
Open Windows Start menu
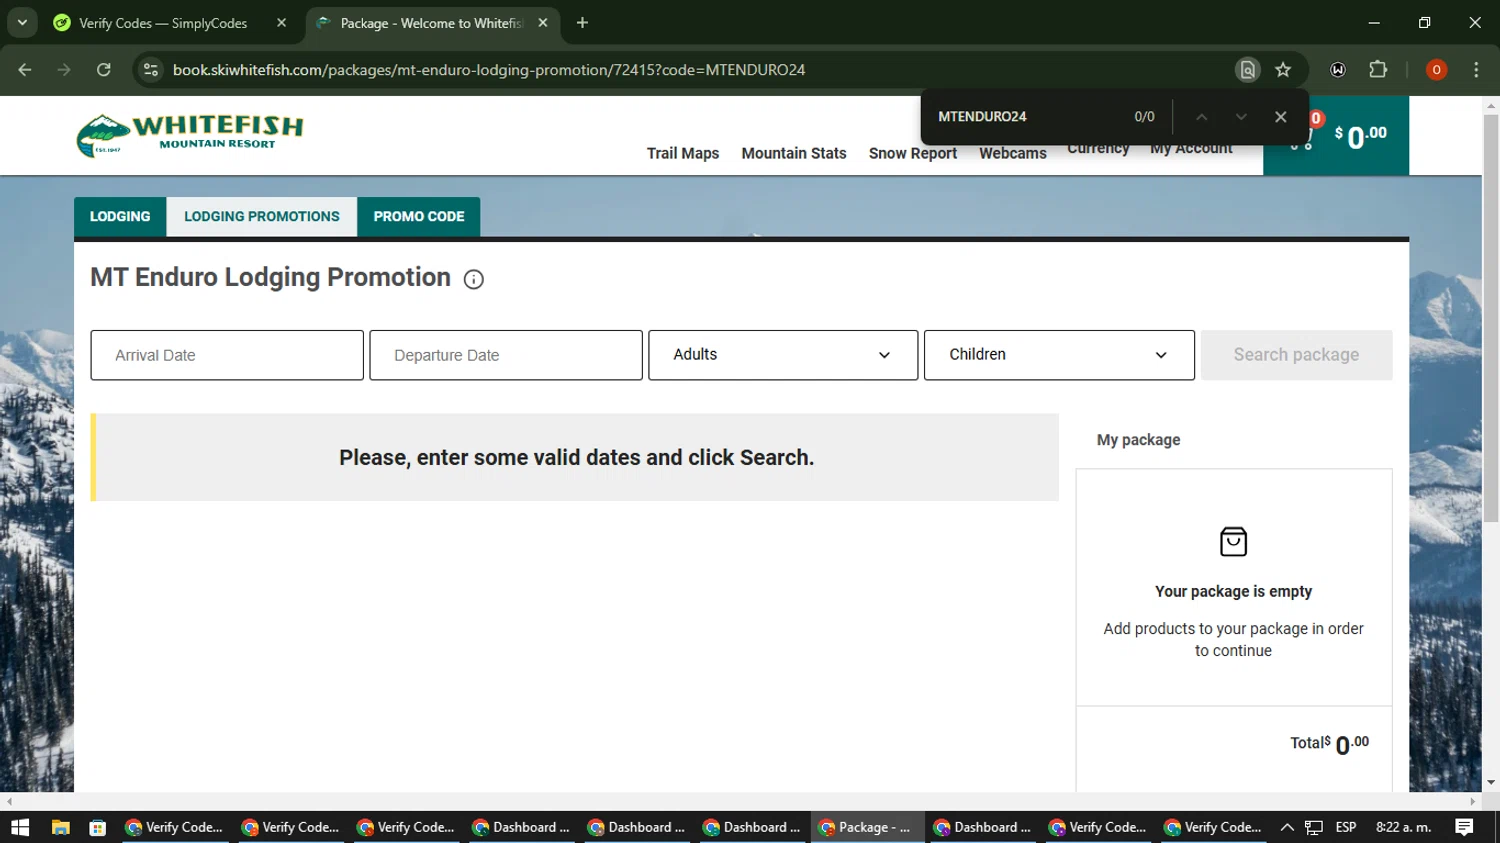pyautogui.click(x=20, y=827)
